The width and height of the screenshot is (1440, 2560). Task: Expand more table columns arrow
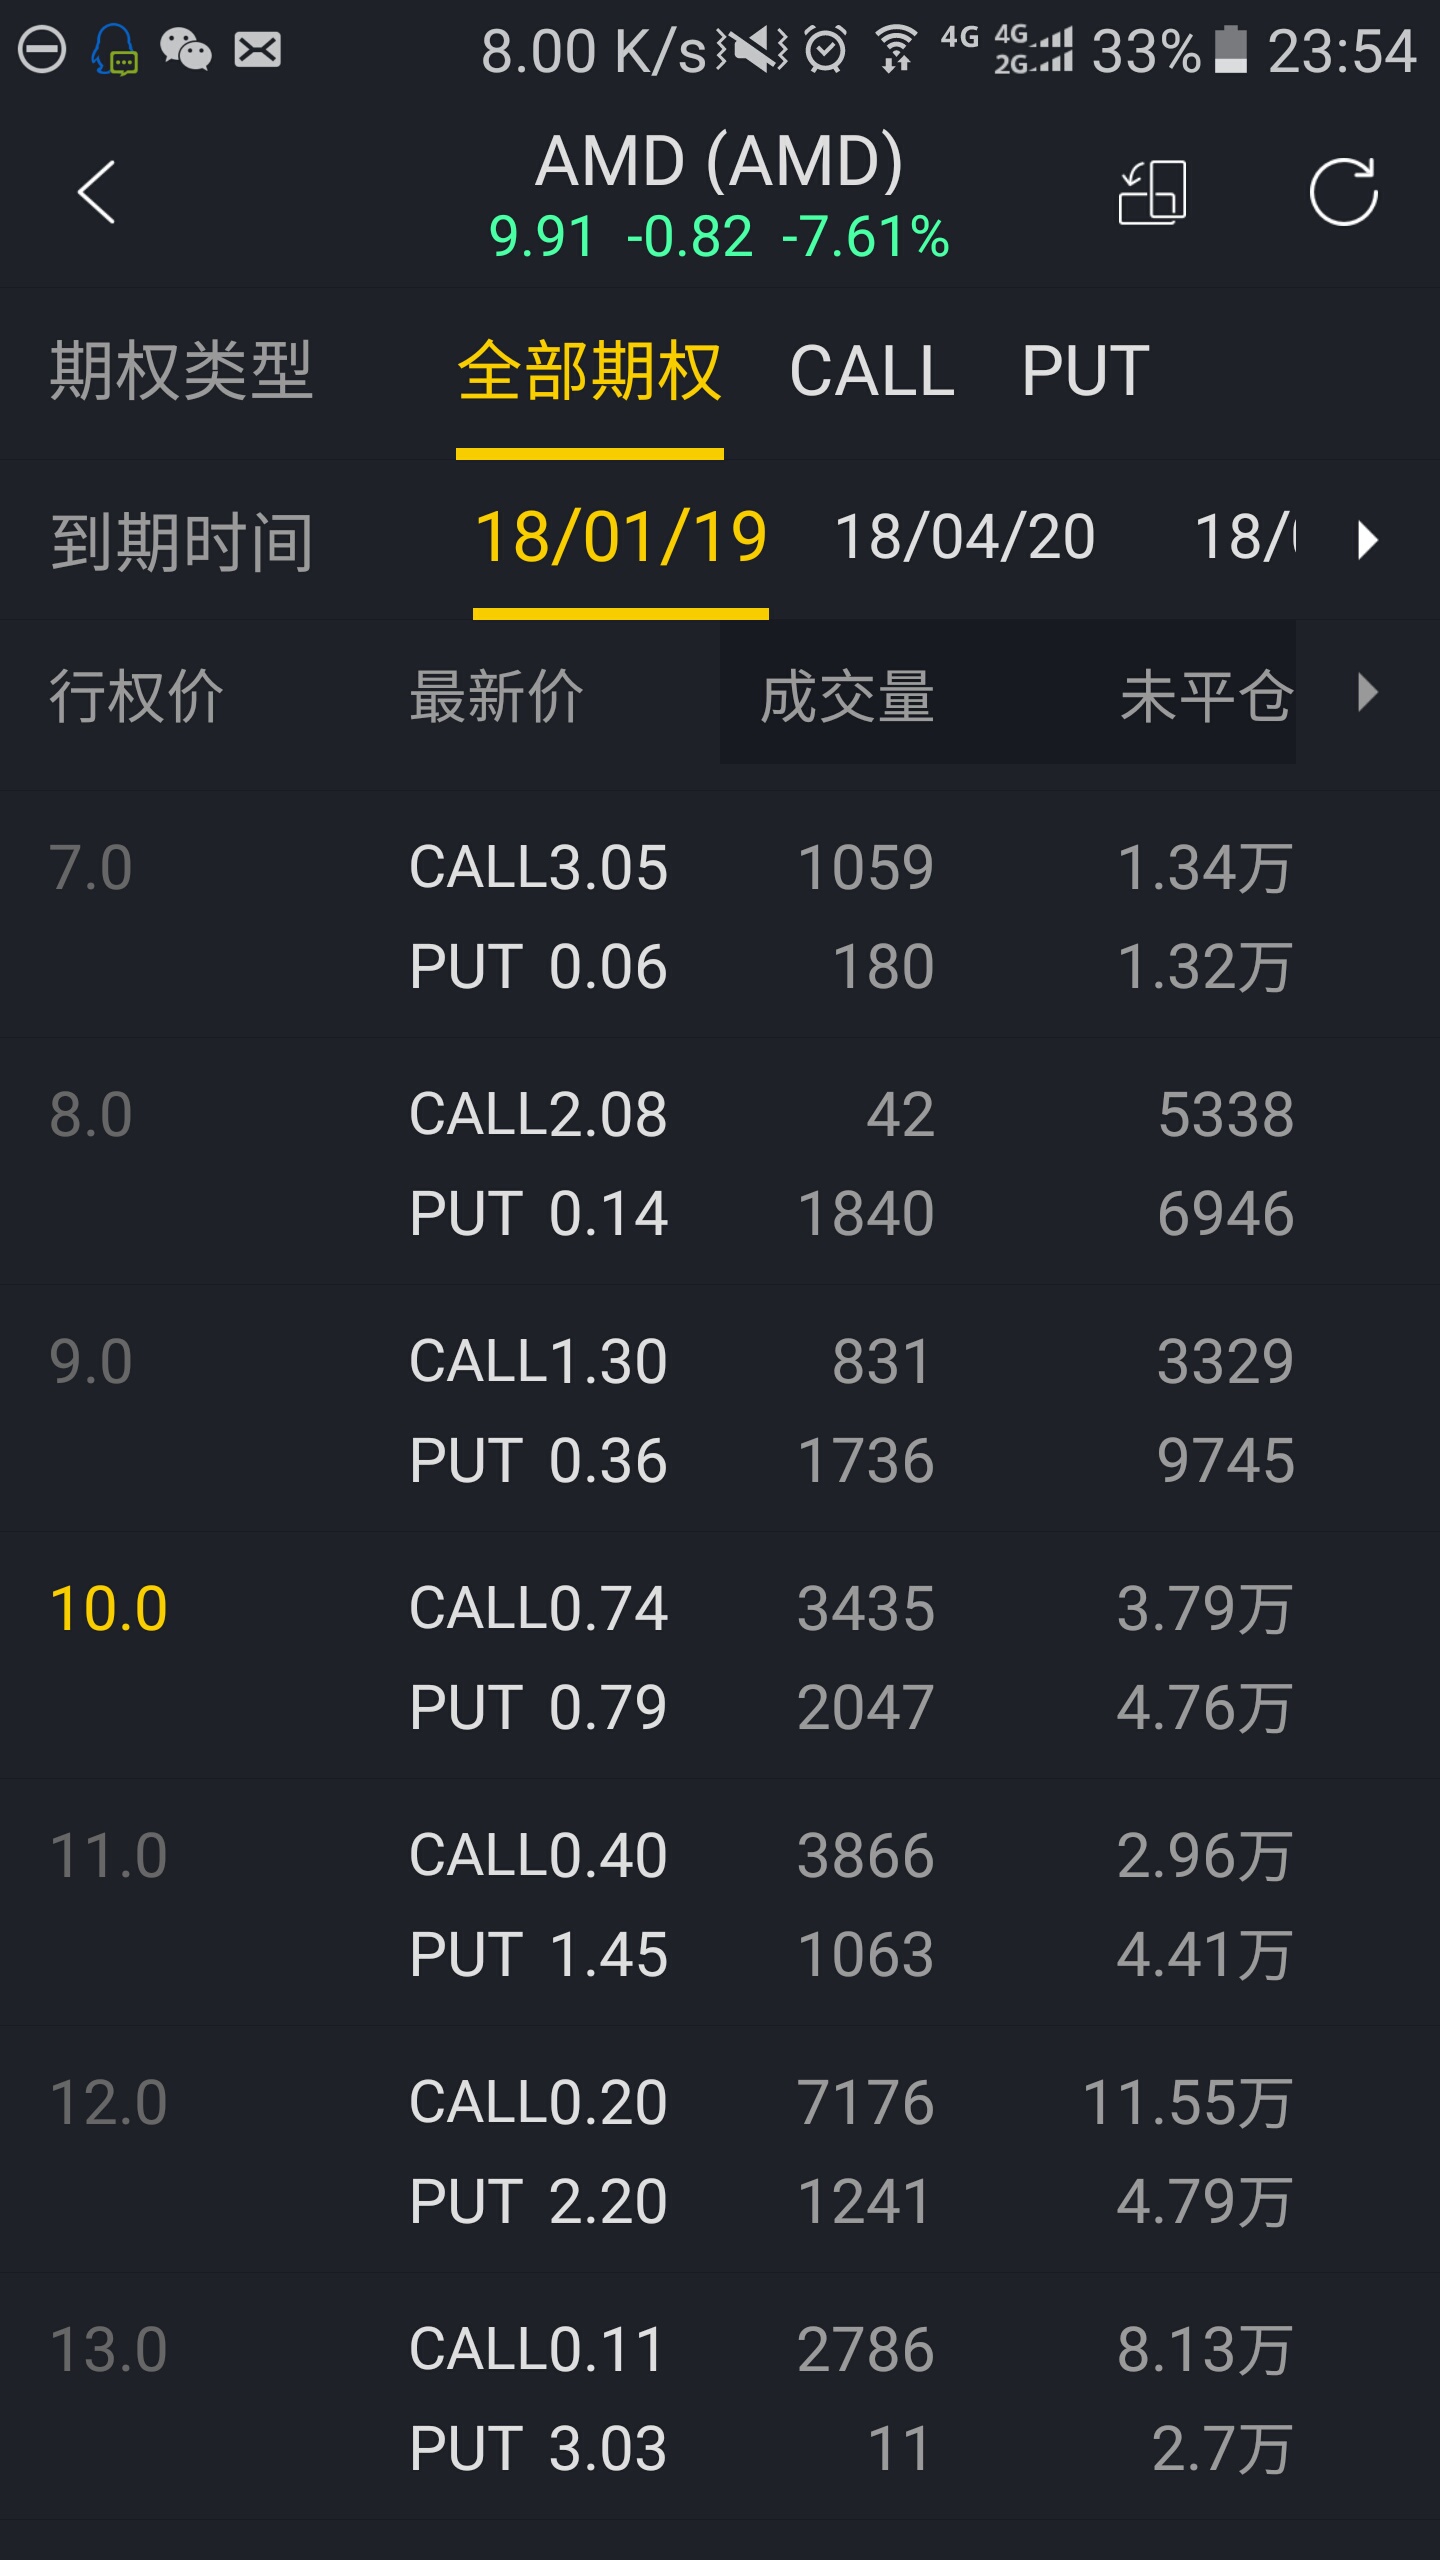pos(1367,692)
